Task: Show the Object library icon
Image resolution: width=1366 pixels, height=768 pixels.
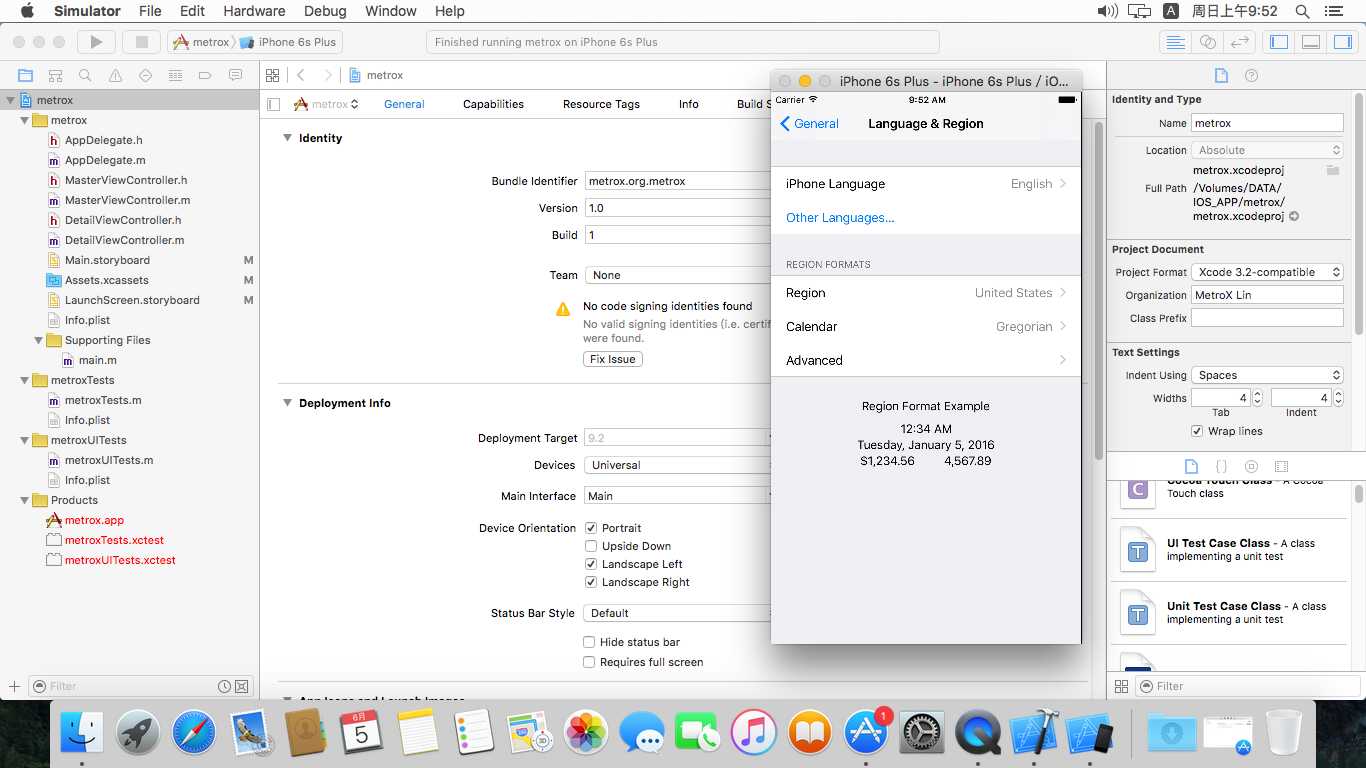Action: point(1251,466)
